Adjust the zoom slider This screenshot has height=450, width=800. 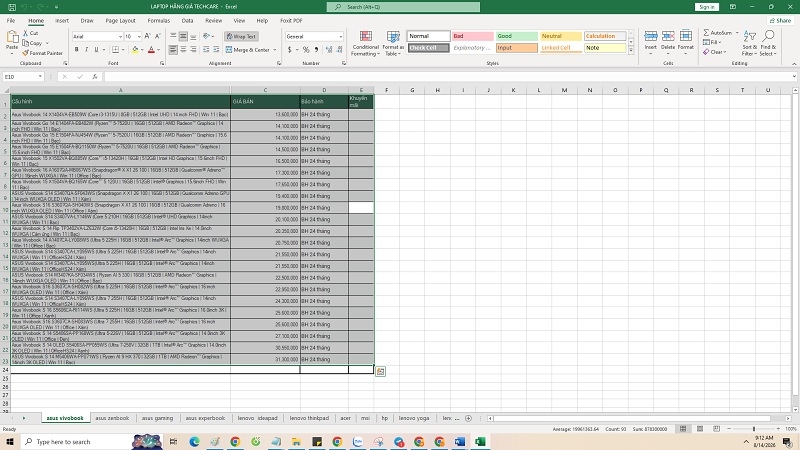pos(754,429)
